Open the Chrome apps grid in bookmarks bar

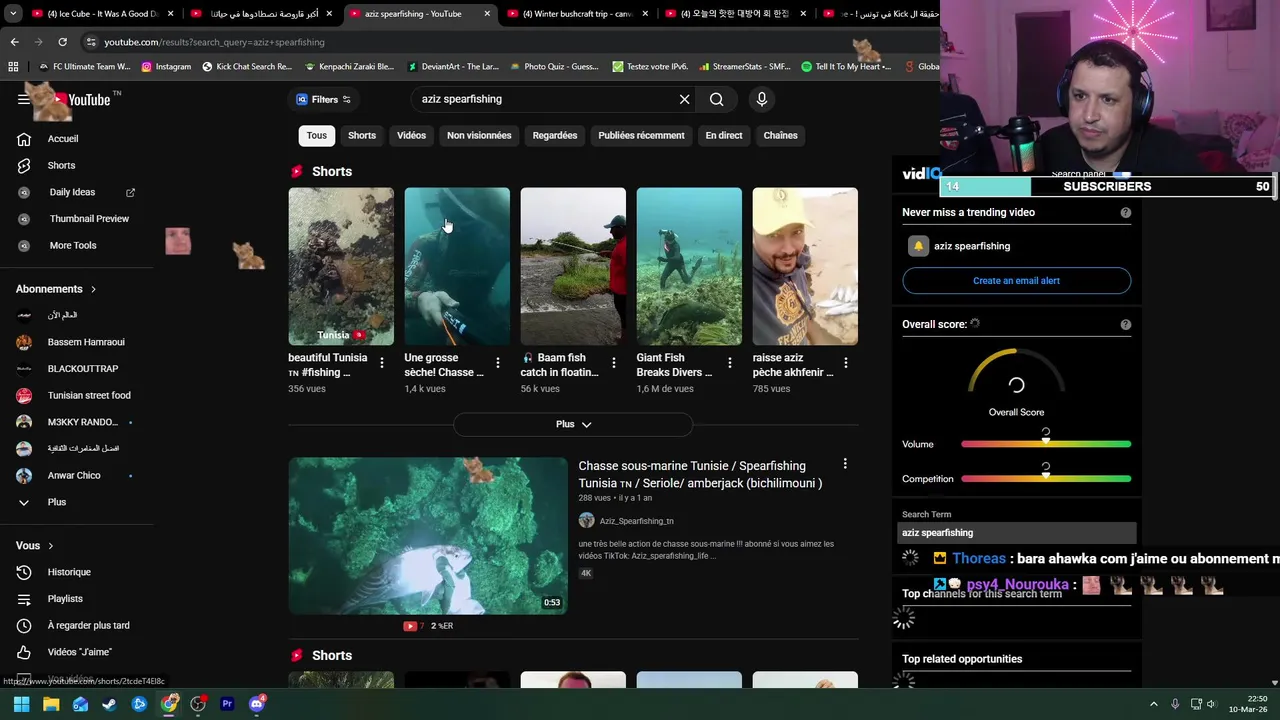coord(13,67)
